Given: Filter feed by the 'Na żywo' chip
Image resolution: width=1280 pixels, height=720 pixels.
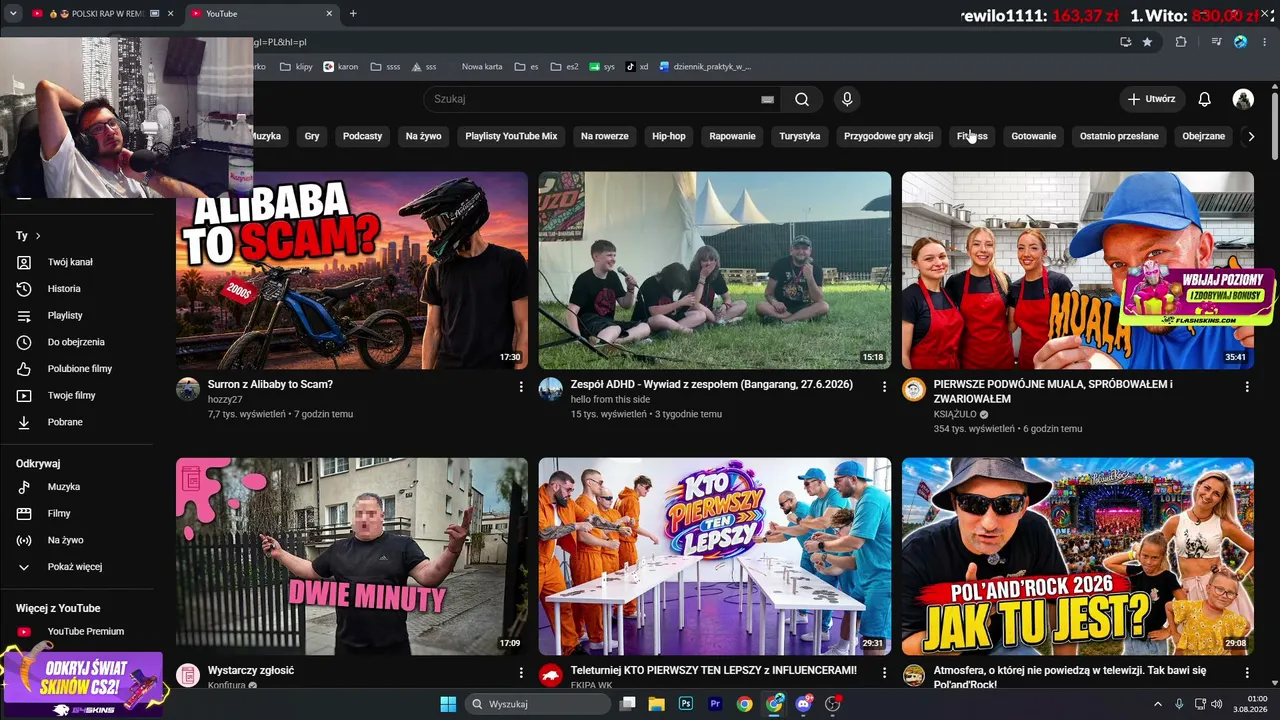Looking at the screenshot, I should point(424,136).
